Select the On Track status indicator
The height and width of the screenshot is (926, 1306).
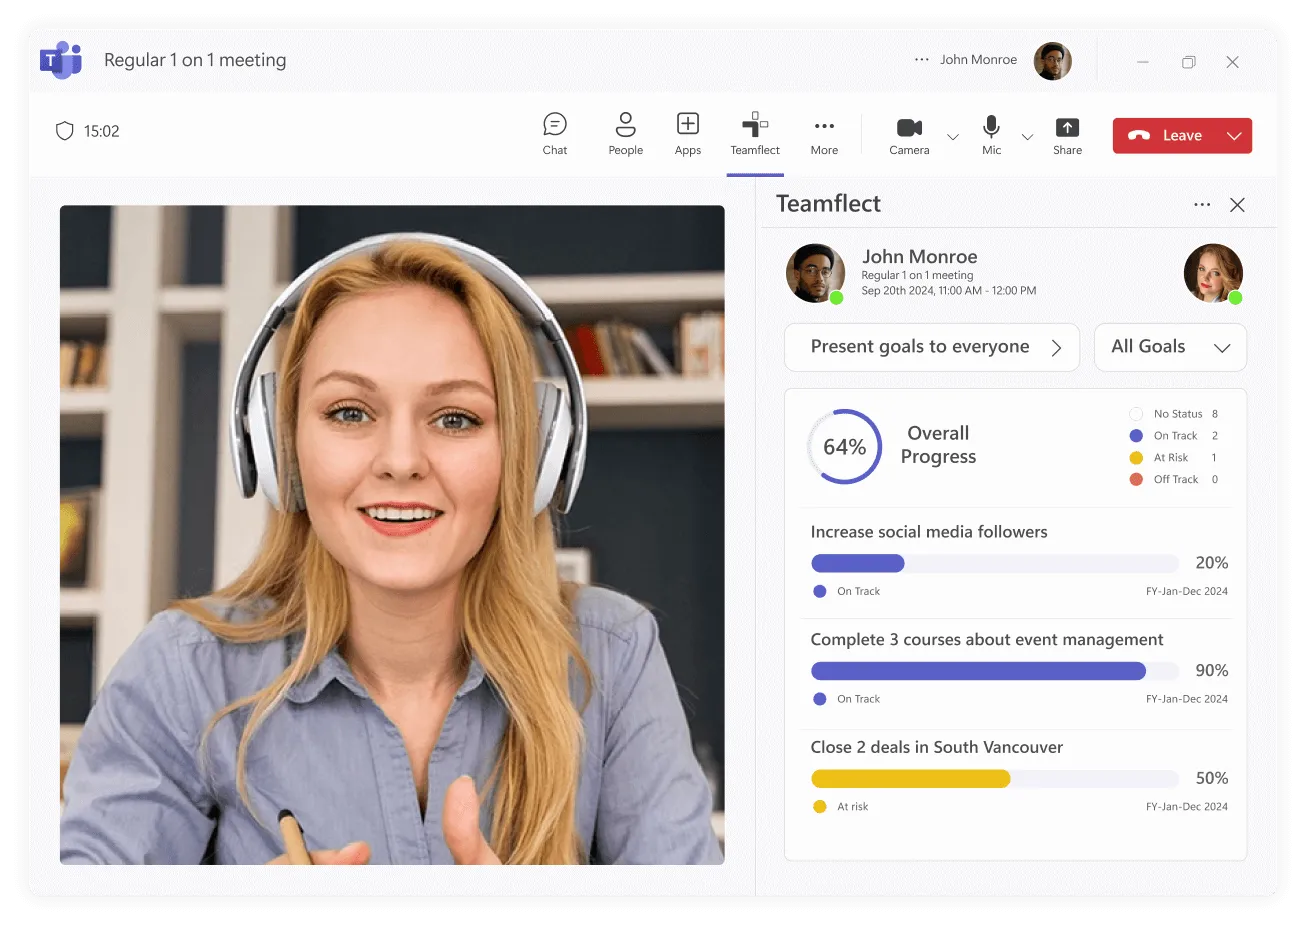coord(1137,435)
